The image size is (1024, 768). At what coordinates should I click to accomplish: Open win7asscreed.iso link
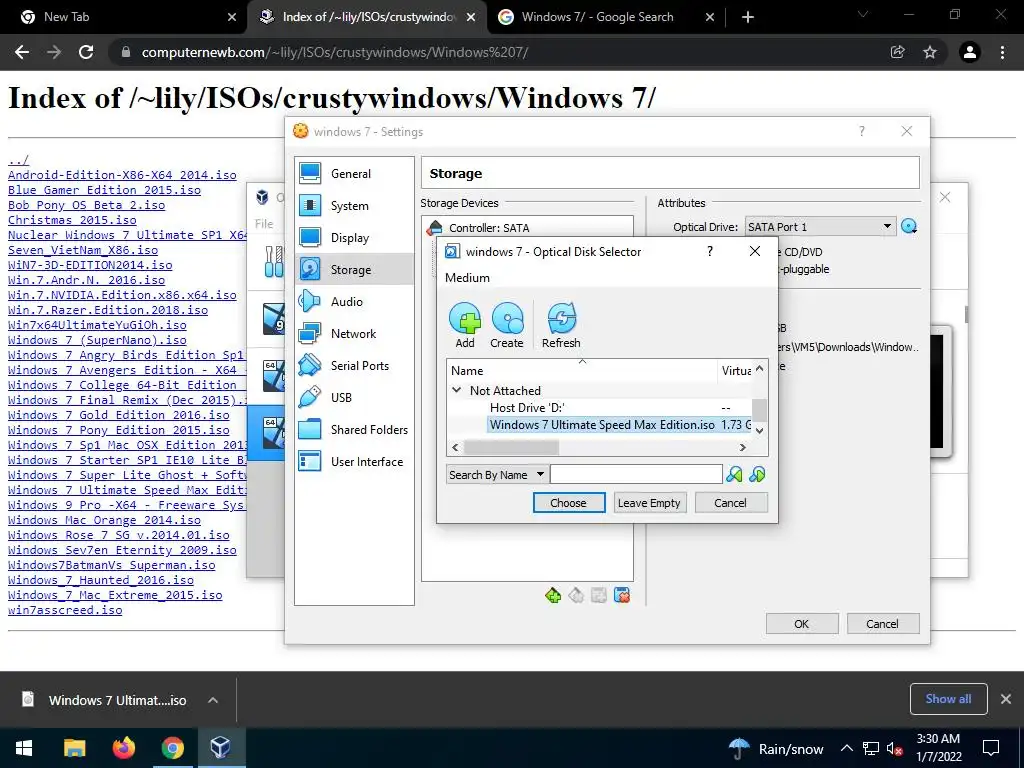pyautogui.click(x=65, y=610)
